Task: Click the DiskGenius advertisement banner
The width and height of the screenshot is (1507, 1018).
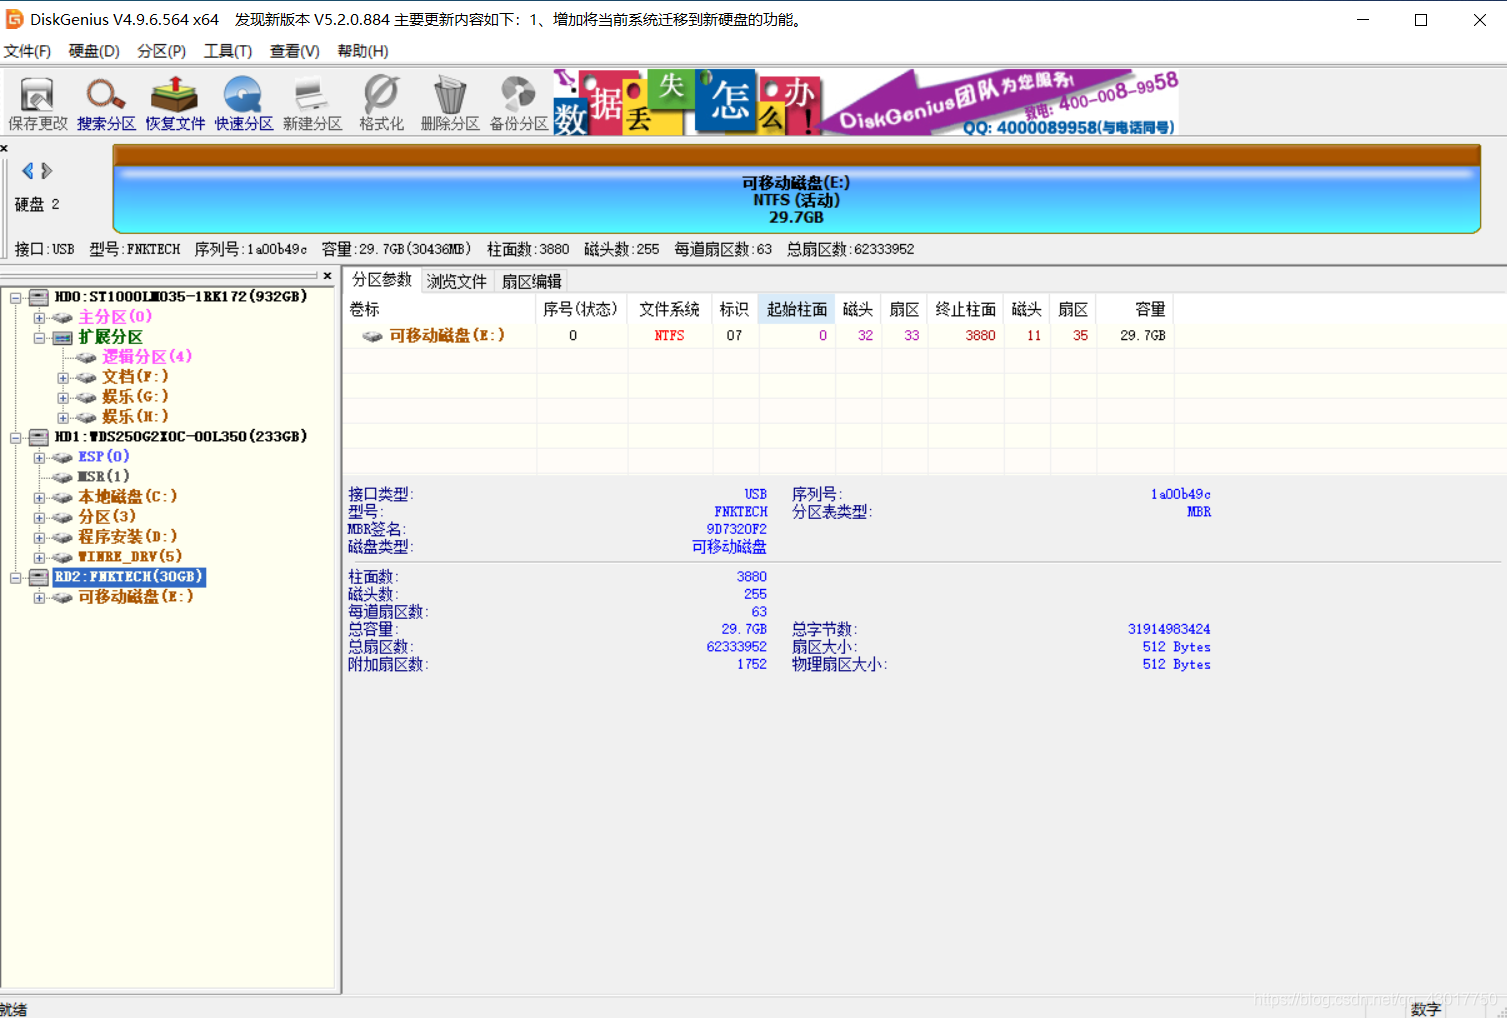Action: [x=866, y=102]
